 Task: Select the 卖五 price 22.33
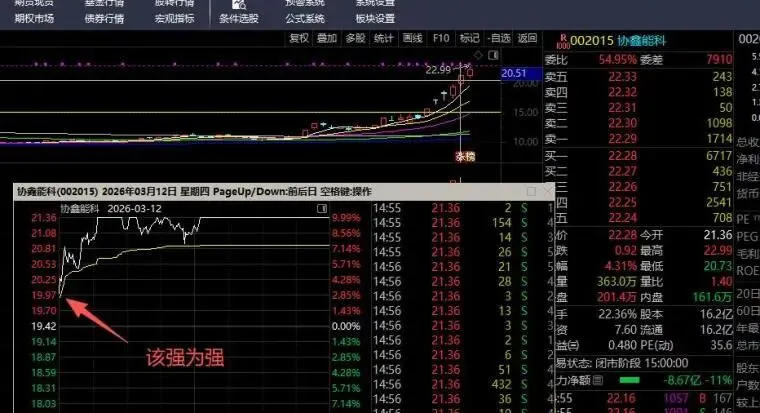pyautogui.click(x=622, y=77)
